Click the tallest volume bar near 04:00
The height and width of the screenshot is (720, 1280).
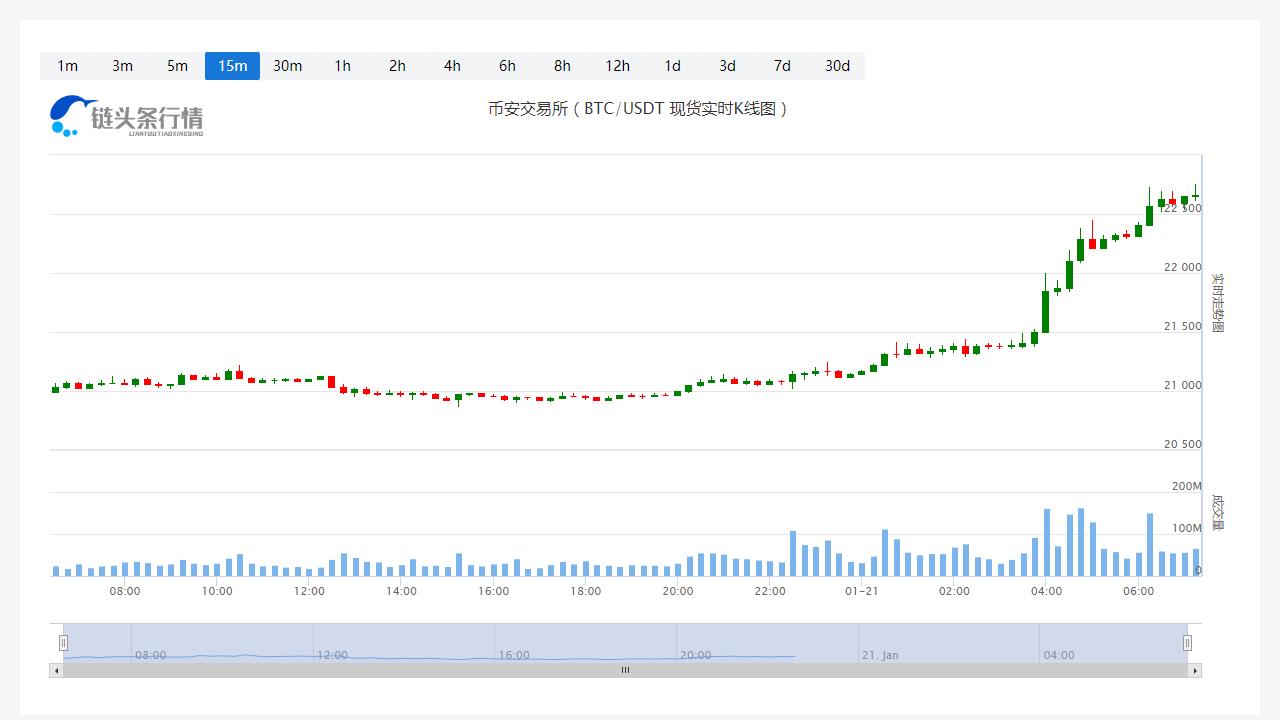pyautogui.click(x=1047, y=543)
